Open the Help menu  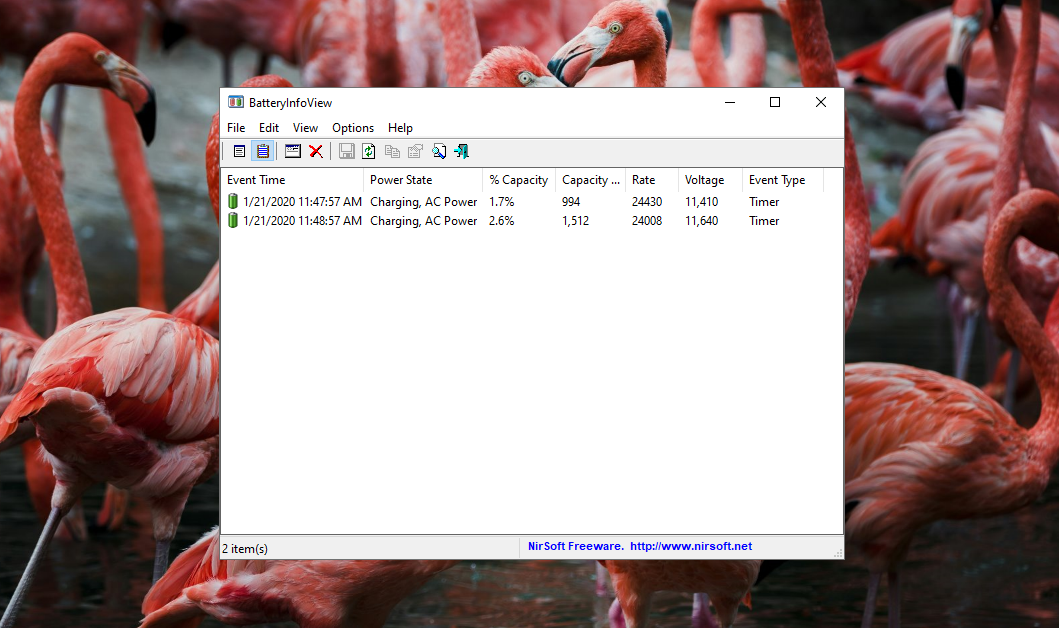(400, 128)
